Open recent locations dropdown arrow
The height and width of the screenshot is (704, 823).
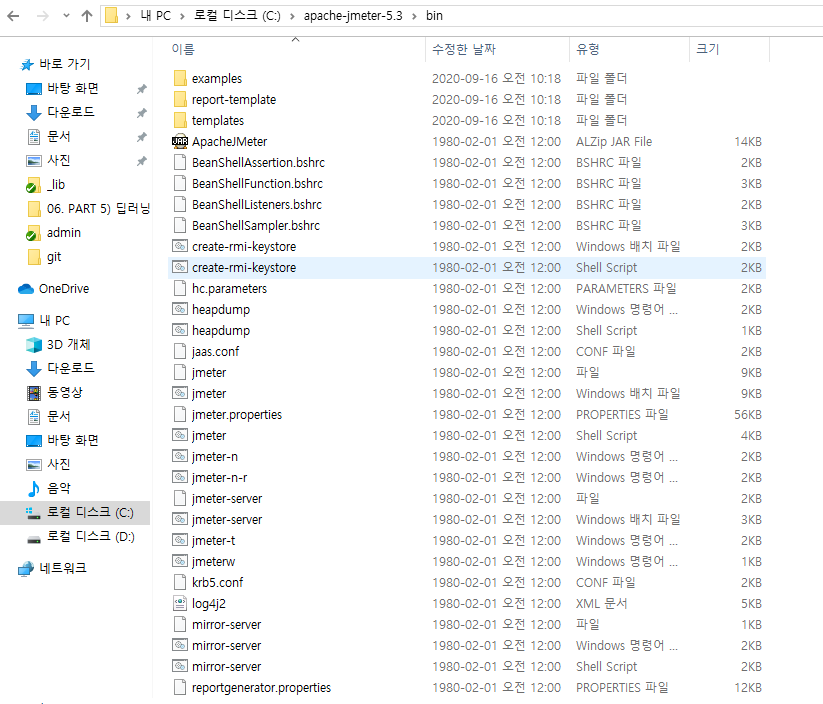(x=66, y=16)
